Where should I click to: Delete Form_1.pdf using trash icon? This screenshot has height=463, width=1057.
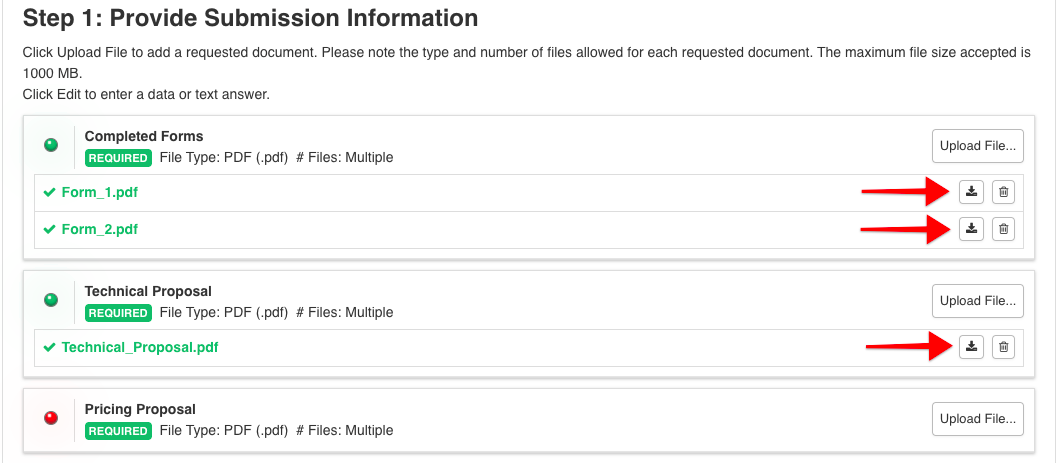point(1003,192)
